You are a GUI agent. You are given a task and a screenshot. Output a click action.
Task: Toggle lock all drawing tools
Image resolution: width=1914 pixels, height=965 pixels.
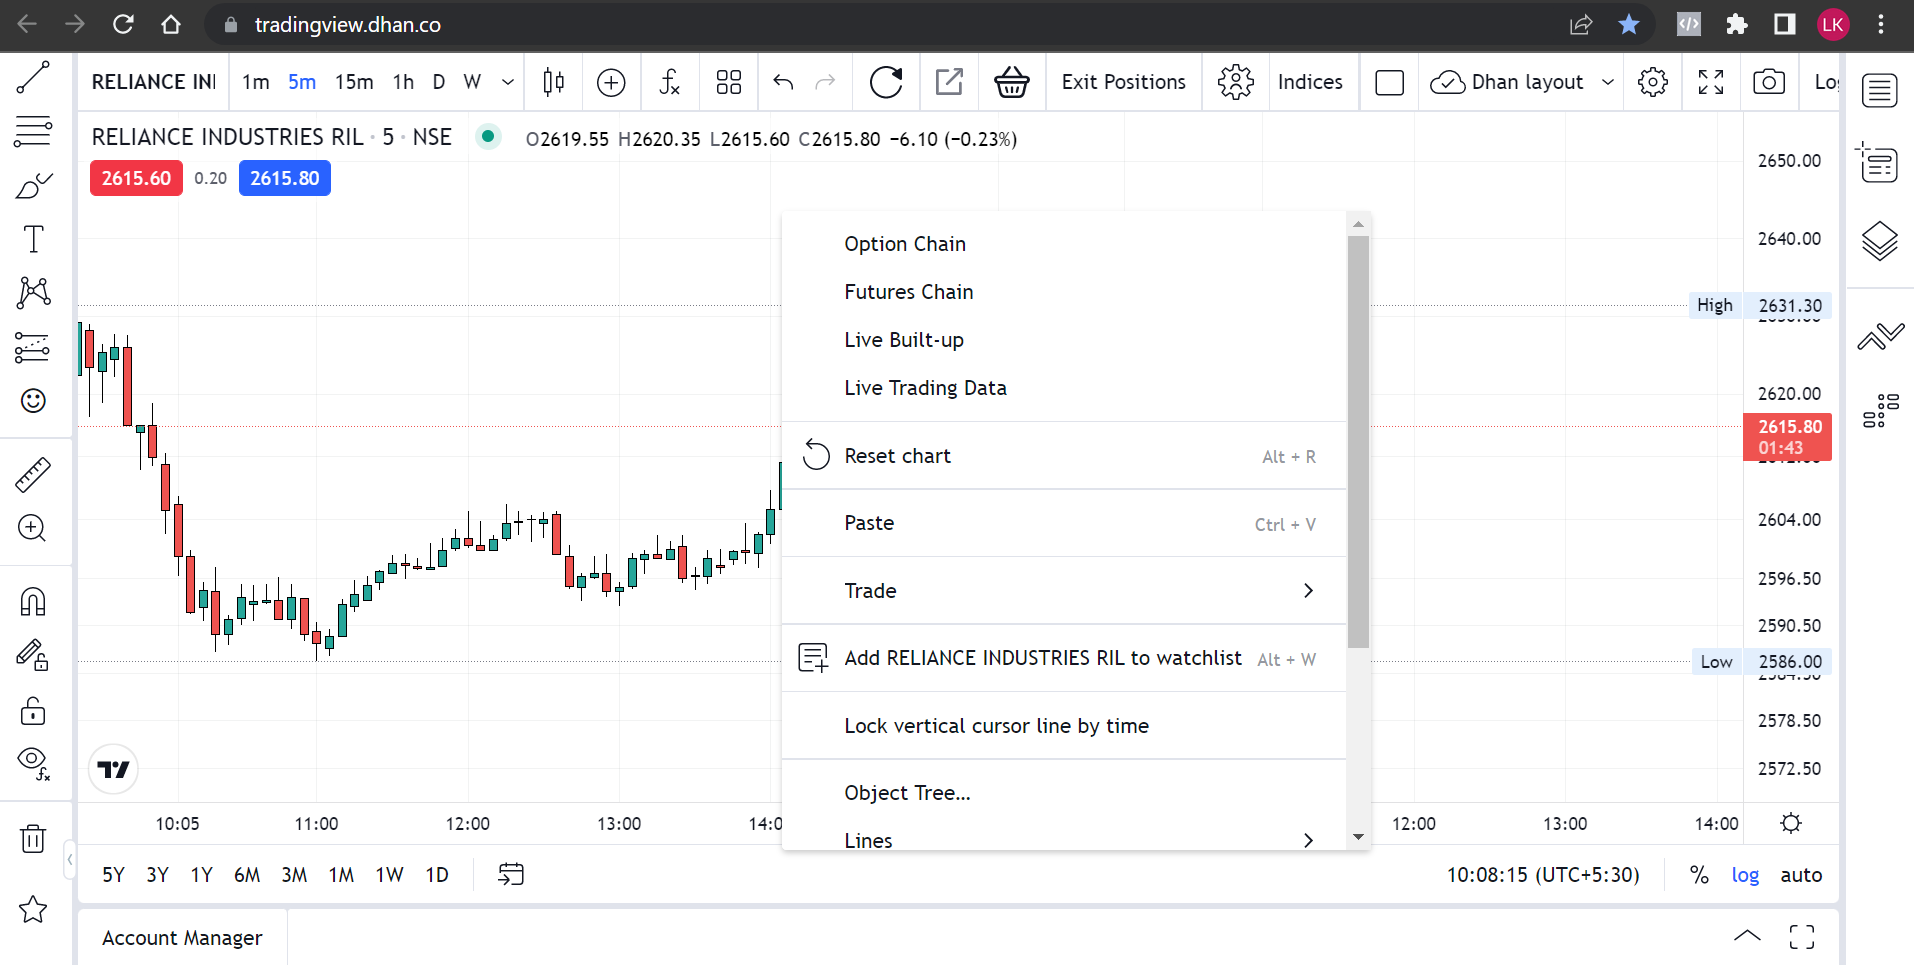[x=33, y=710]
